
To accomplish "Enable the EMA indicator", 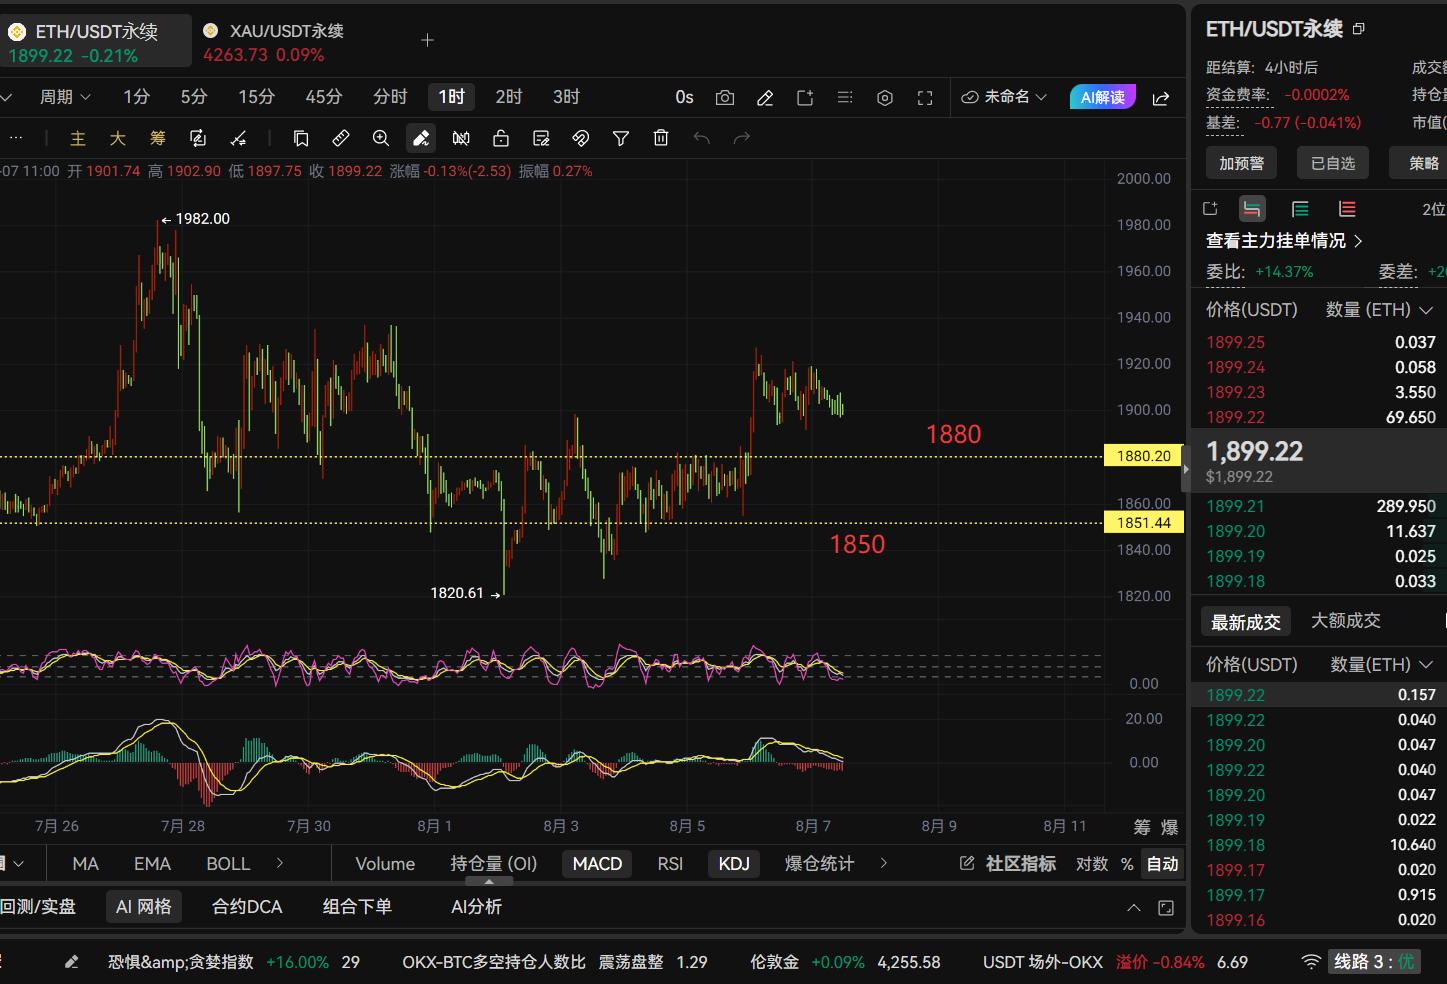I will coord(152,864).
